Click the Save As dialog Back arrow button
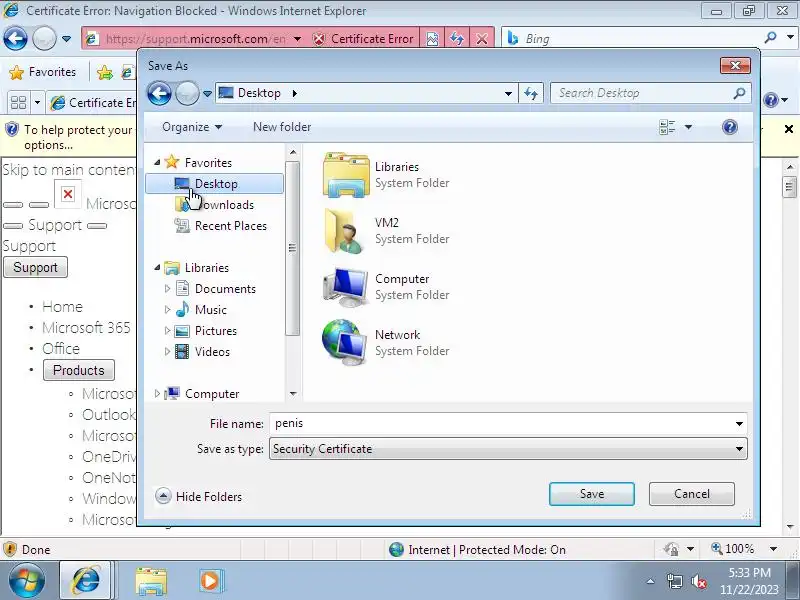800x600 pixels. coord(159,93)
